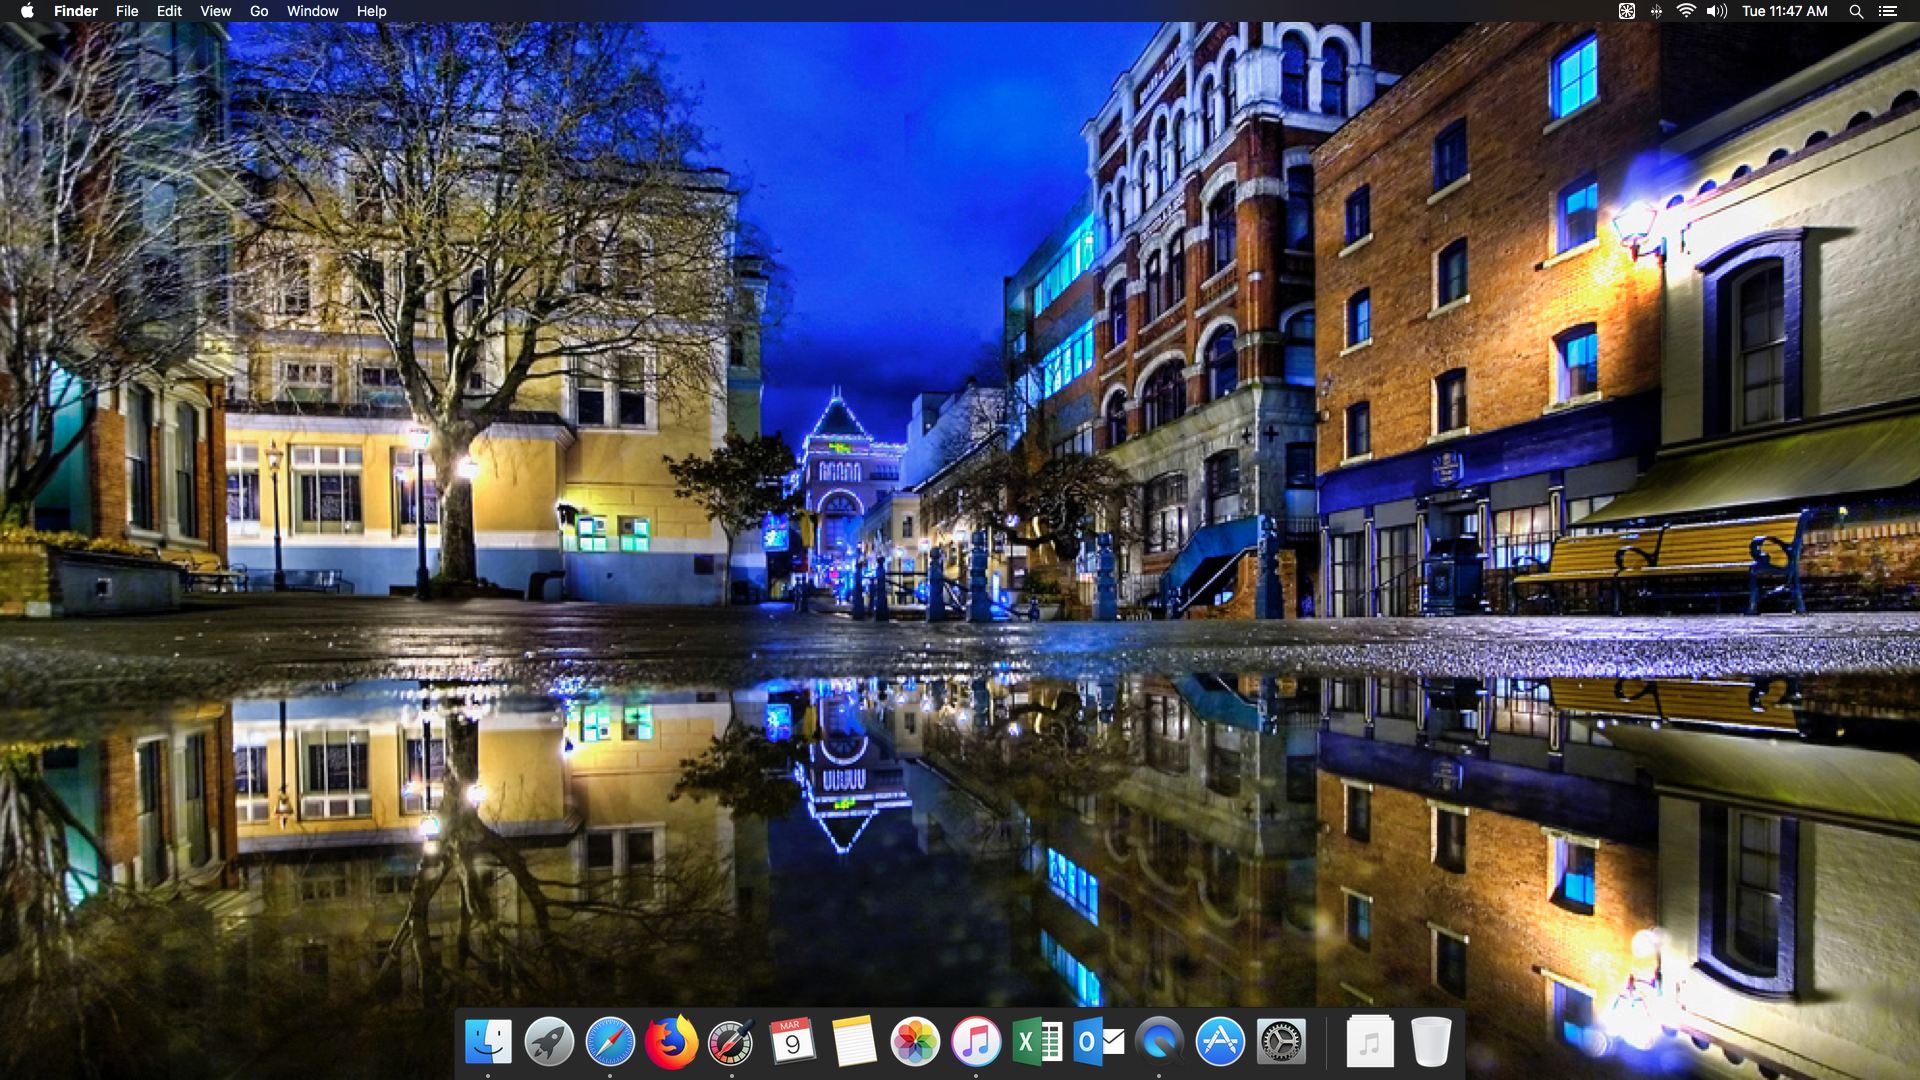
Task: Open iTunes music app
Action: pos(976,1043)
